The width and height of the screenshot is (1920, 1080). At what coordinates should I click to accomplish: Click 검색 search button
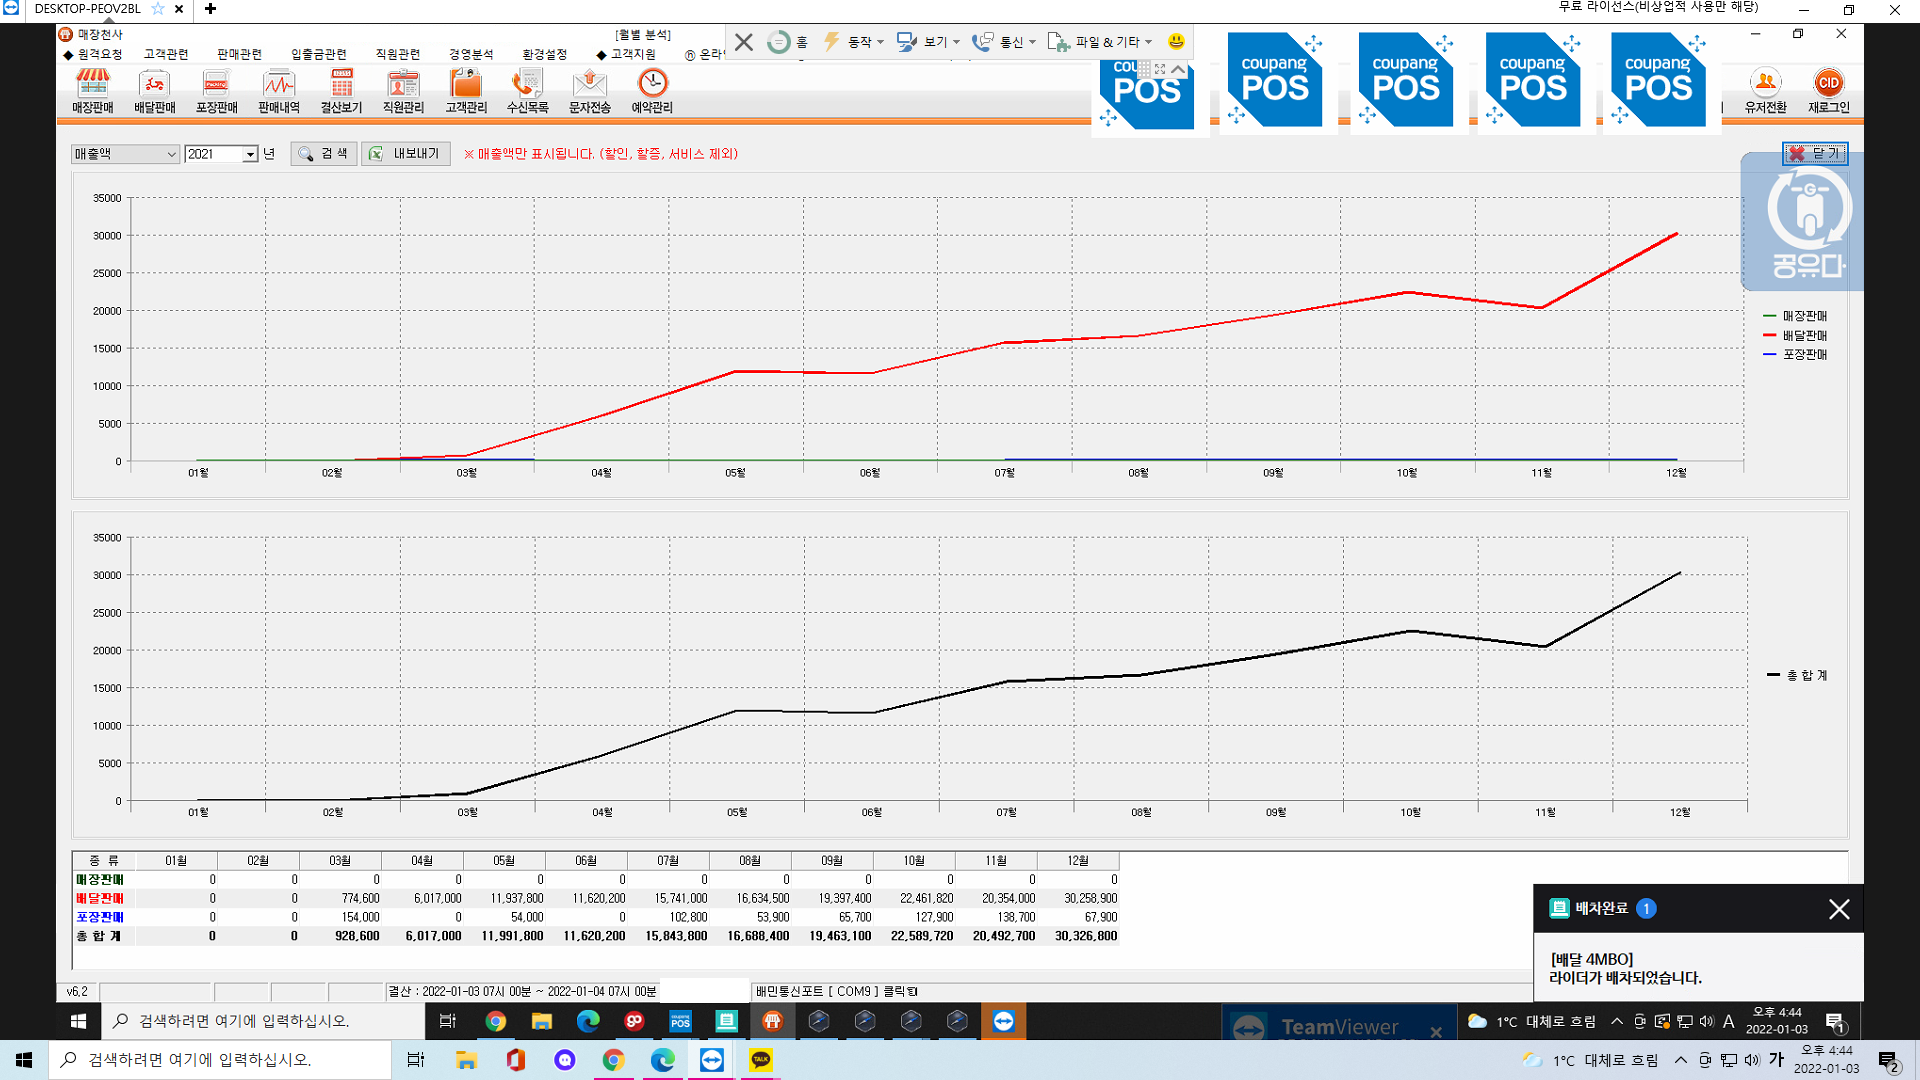[x=324, y=154]
